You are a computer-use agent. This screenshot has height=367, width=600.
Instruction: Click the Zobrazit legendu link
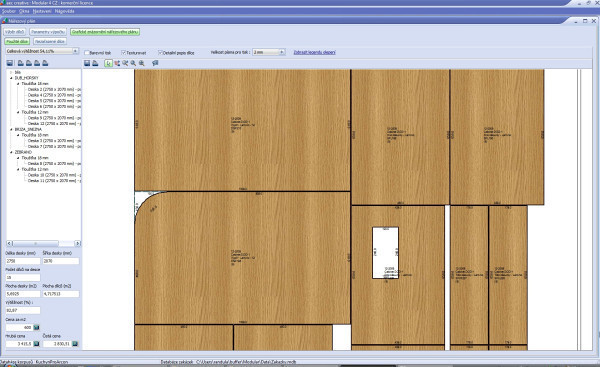pyautogui.click(x=314, y=52)
